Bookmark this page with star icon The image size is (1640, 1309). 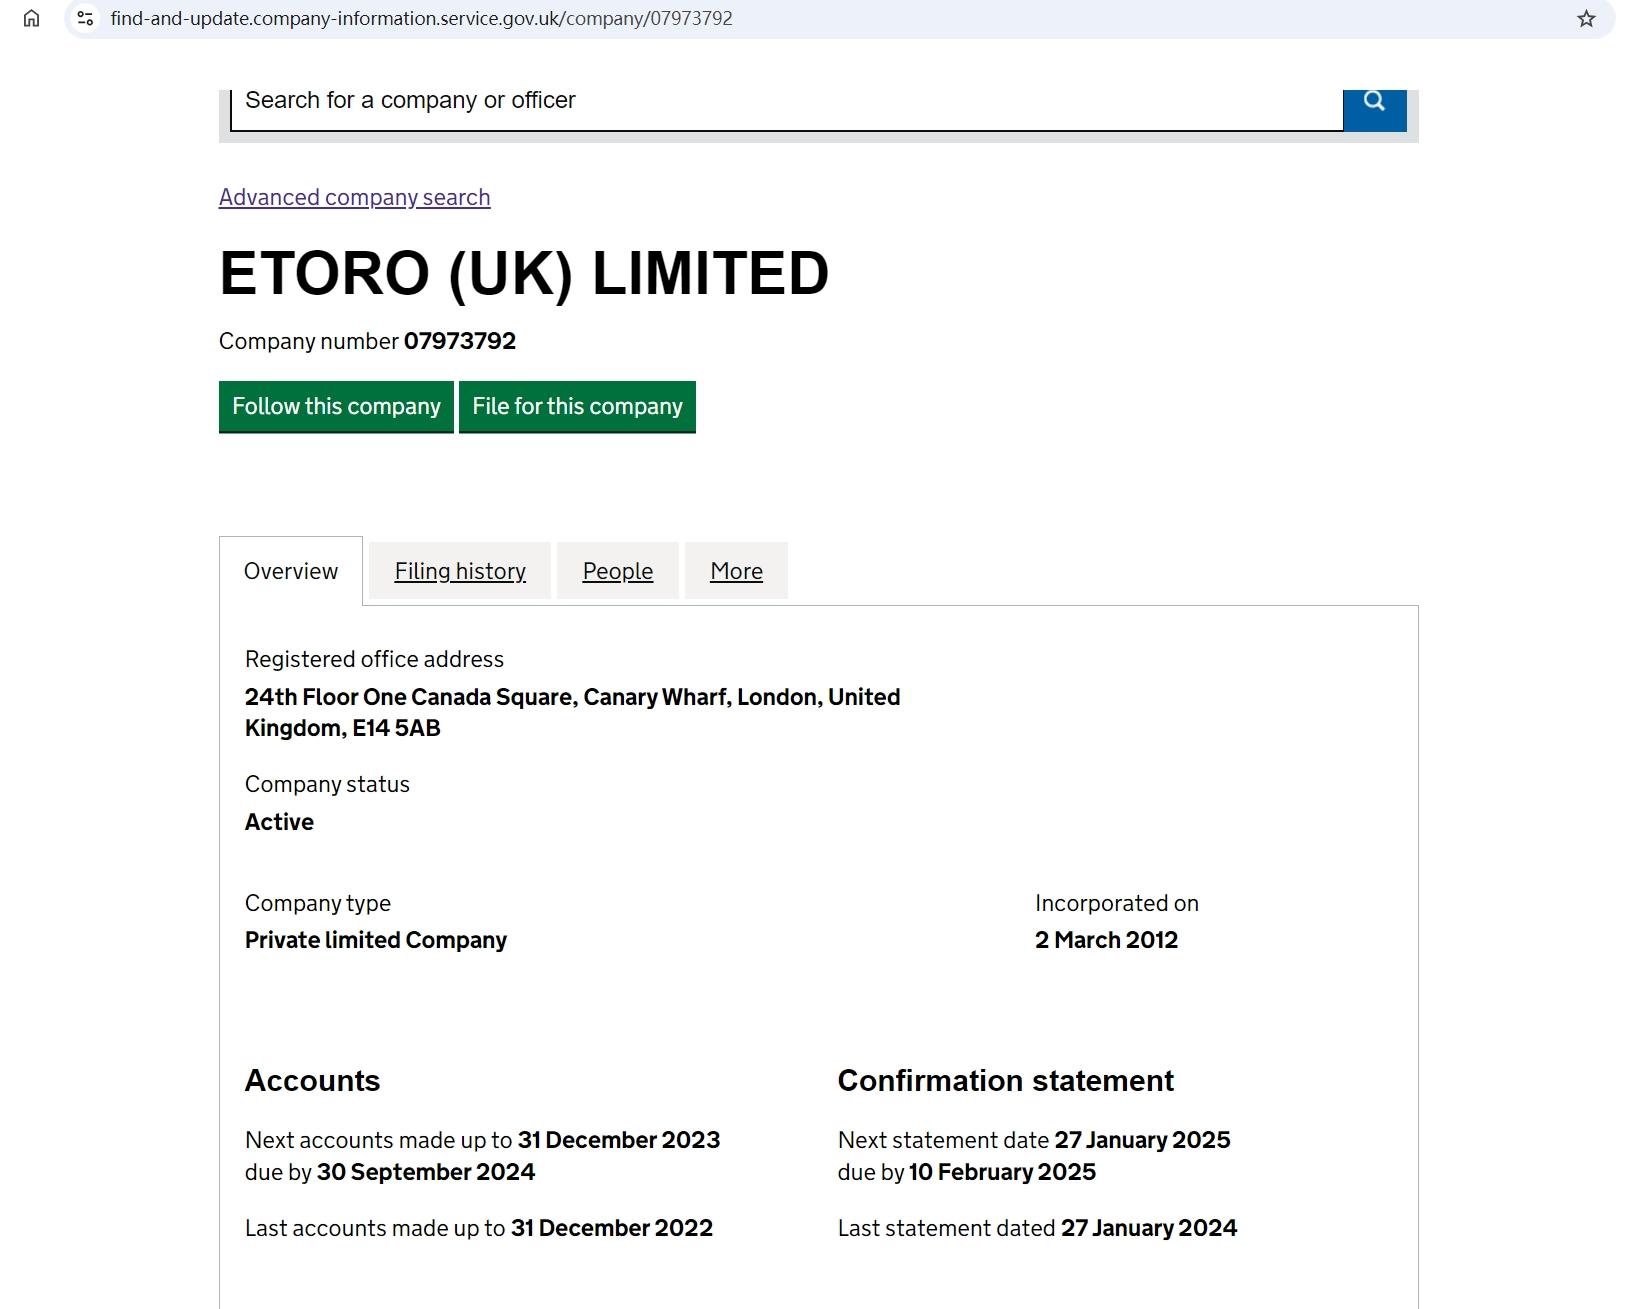(x=1586, y=18)
